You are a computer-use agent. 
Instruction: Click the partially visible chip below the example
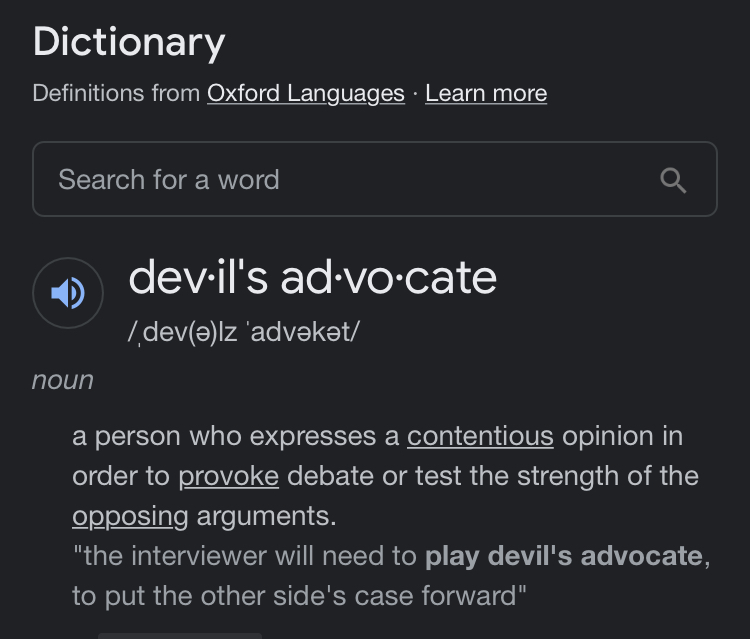[180, 636]
